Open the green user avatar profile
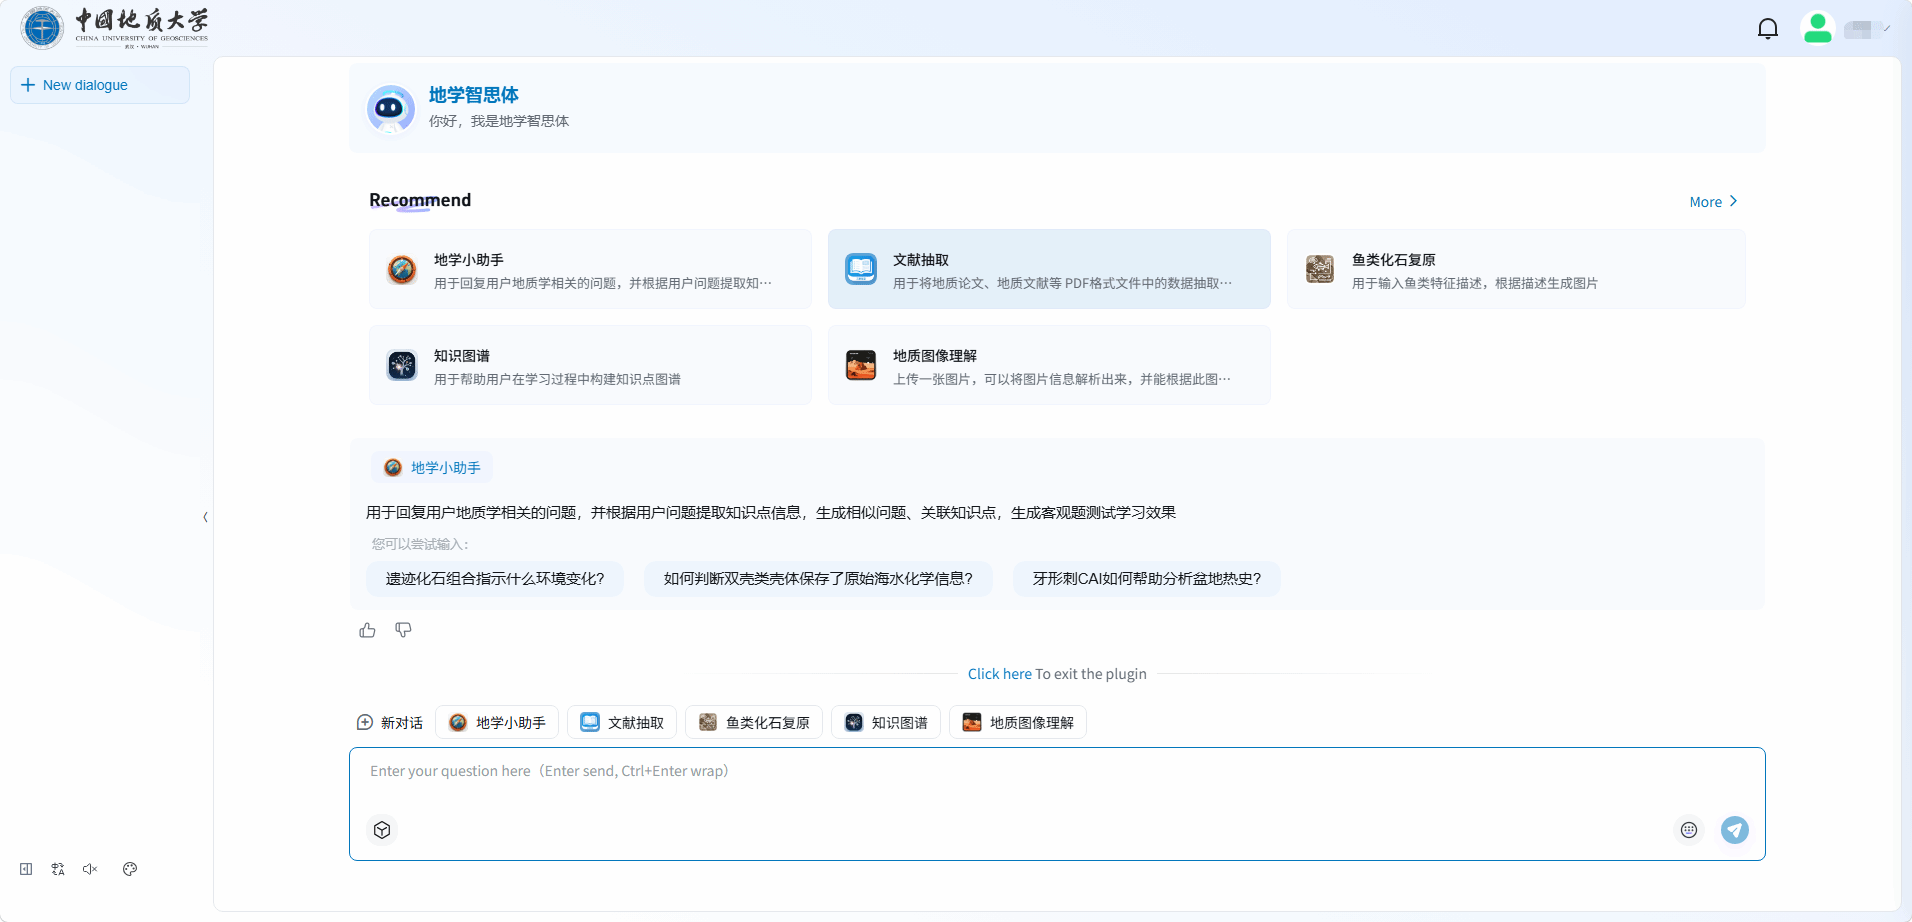 pos(1817,28)
